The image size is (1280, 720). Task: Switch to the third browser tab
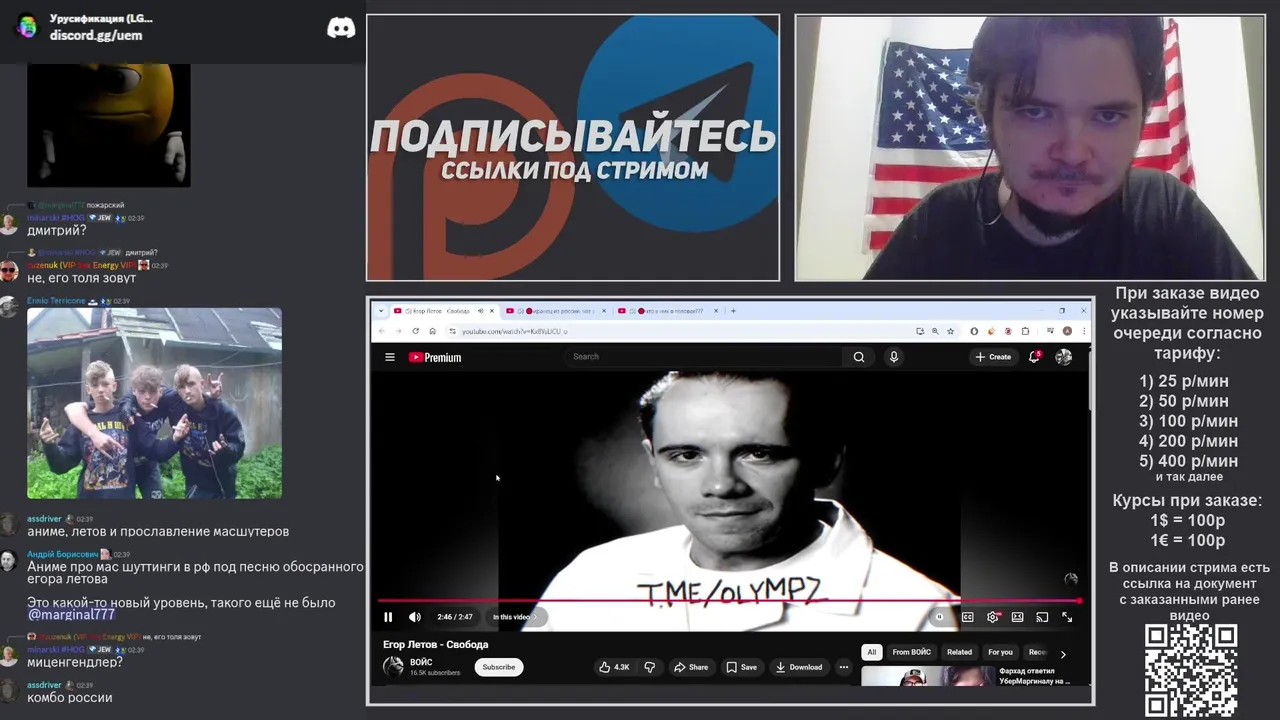(x=669, y=311)
